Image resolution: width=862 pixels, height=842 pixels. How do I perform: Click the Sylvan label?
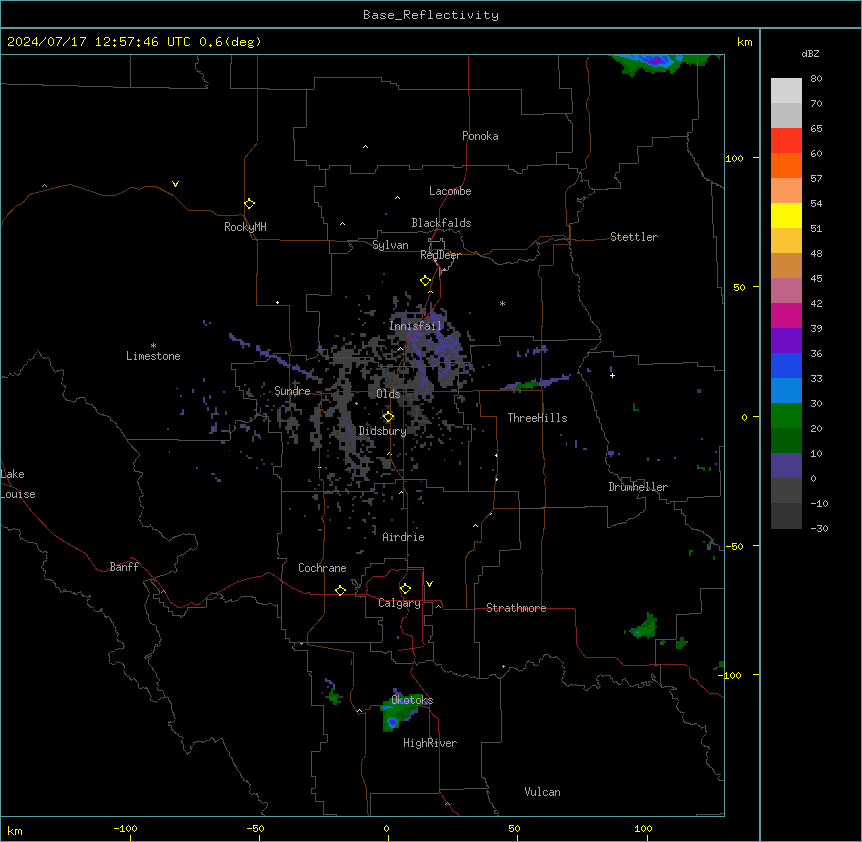tap(390, 245)
